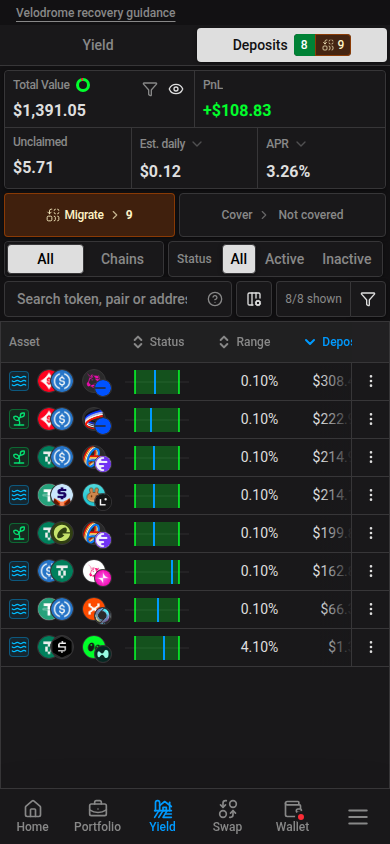
Task: Open the more menu for the $222 row
Action: click(x=371, y=419)
